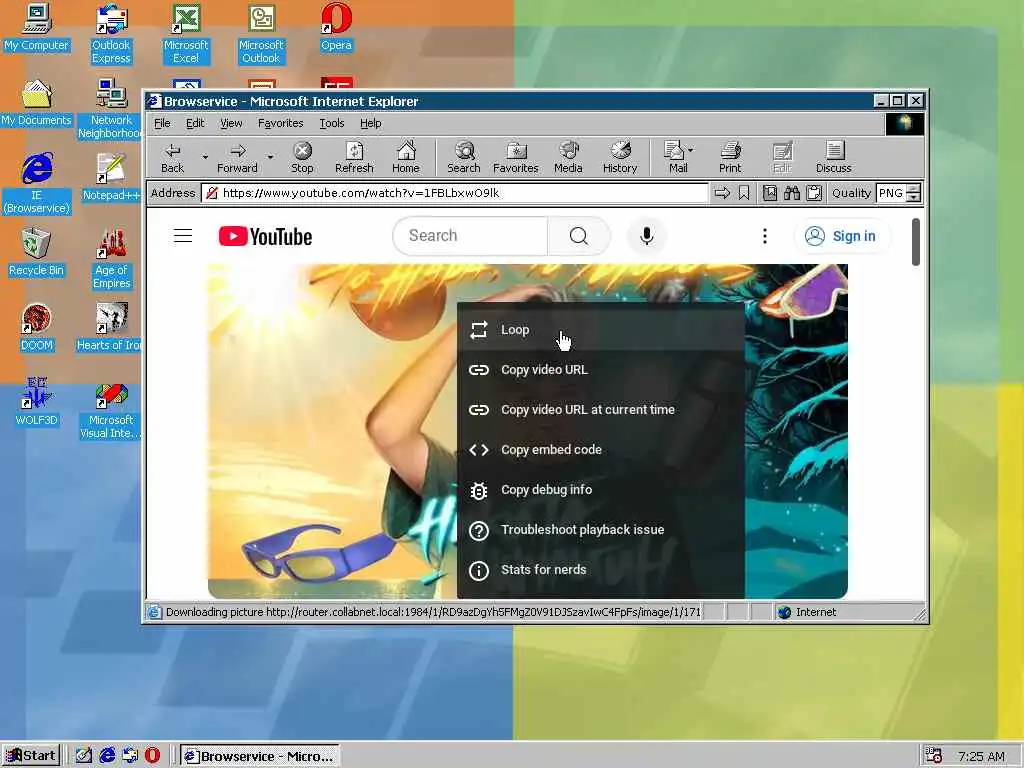Image resolution: width=1024 pixels, height=768 pixels.
Task: Select the Recycle Bin desktop icon
Action: (37, 253)
